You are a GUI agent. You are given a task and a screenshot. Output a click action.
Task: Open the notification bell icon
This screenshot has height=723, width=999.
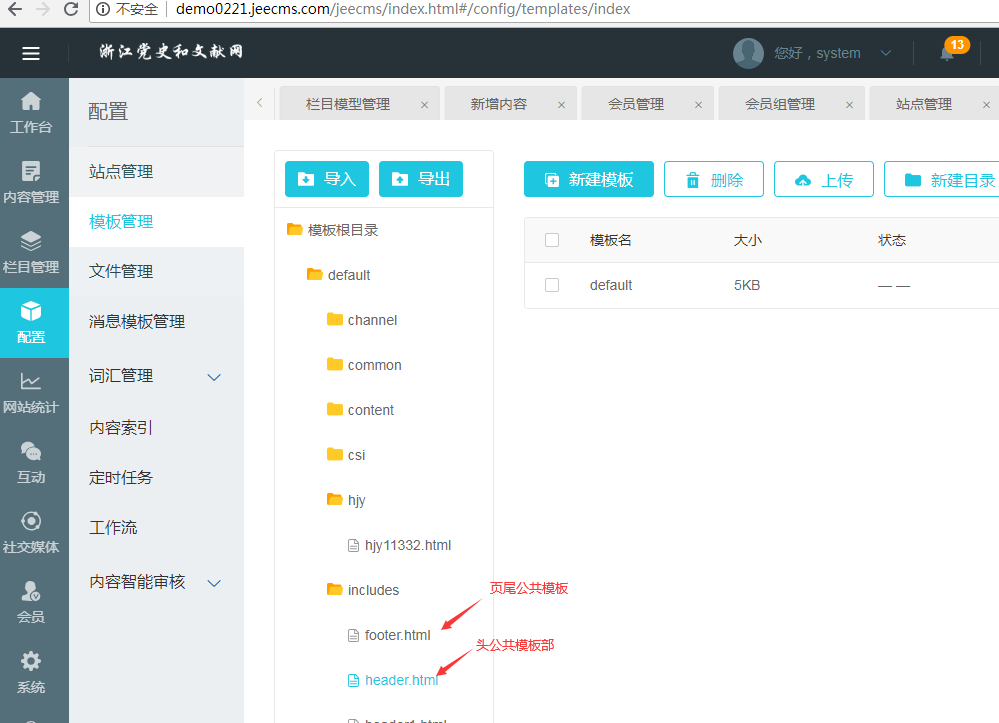(946, 53)
